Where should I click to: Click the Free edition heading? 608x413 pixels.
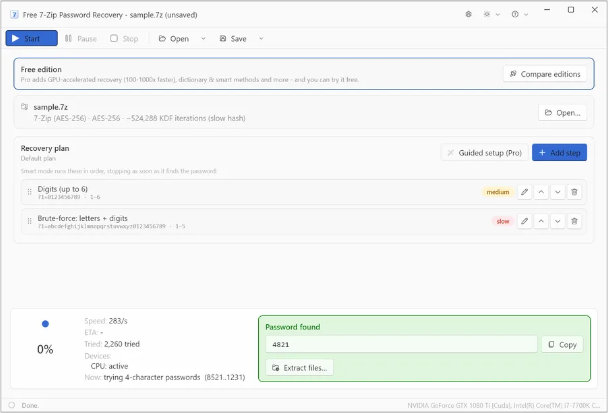[x=41, y=69]
